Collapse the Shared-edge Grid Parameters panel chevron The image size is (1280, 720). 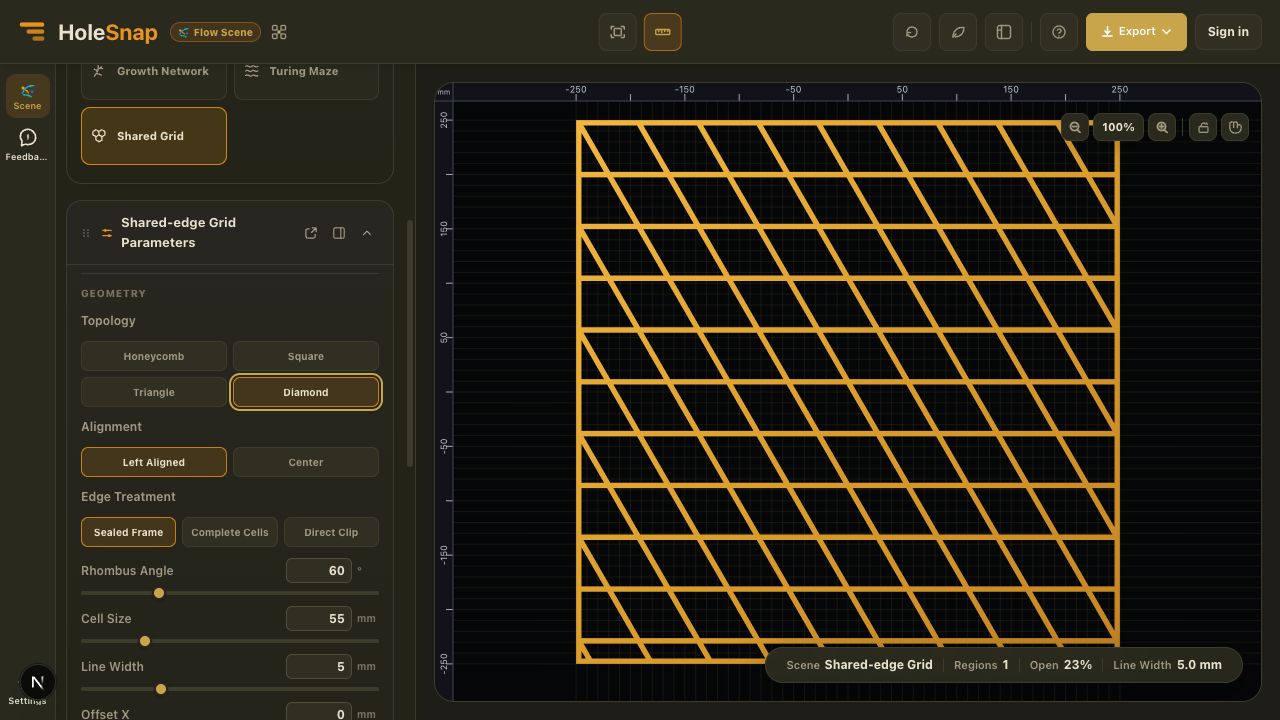click(x=367, y=233)
